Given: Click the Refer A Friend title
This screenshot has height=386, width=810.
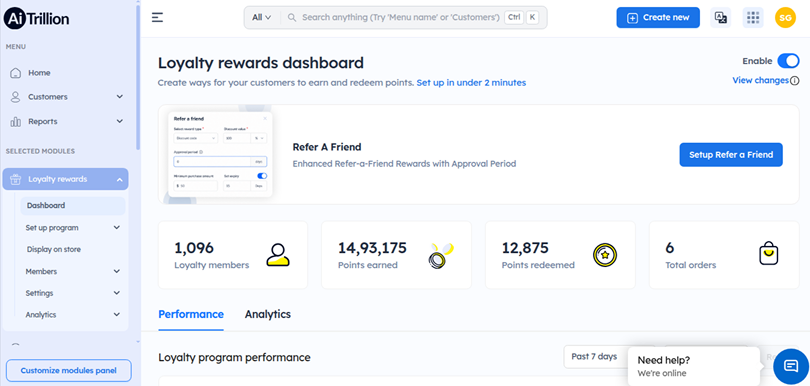Looking at the screenshot, I should pos(327,147).
